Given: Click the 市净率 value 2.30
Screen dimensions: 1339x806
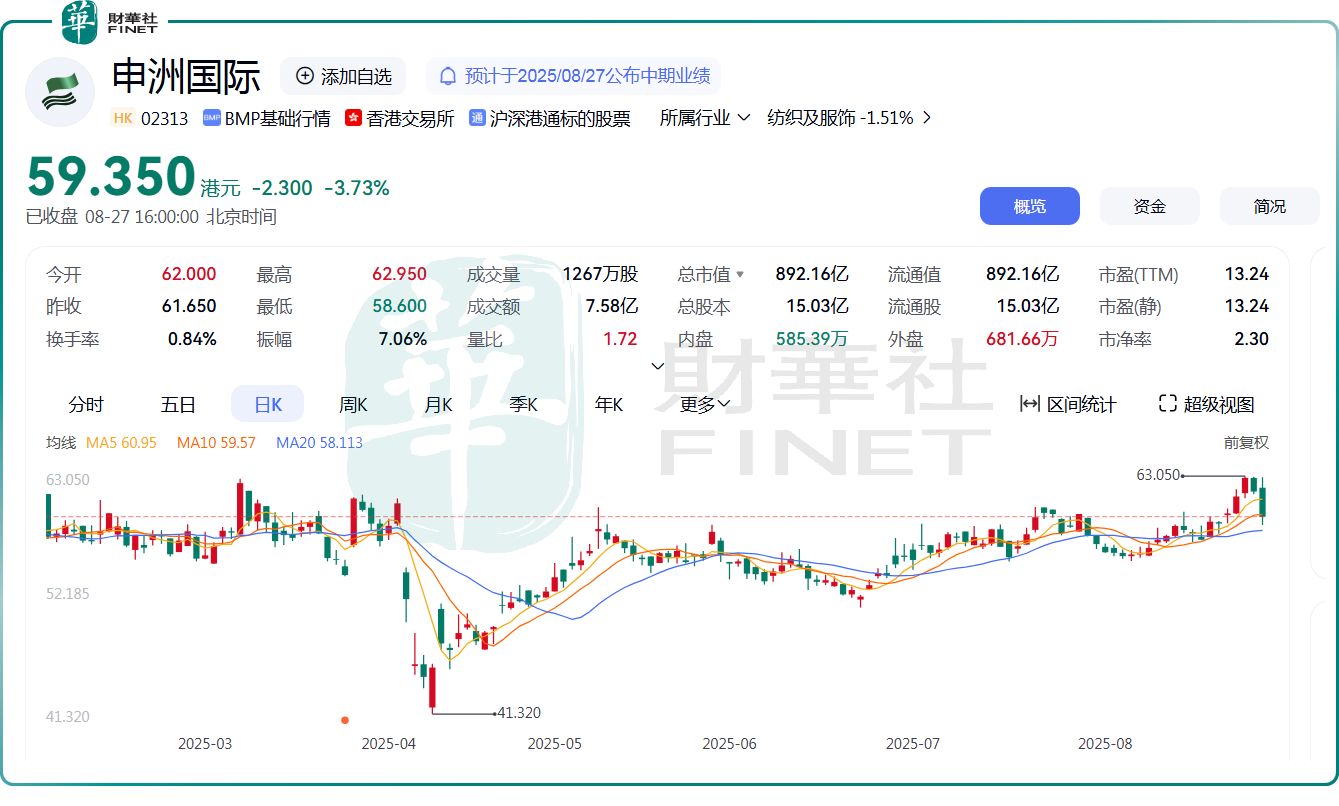Looking at the screenshot, I should [x=1252, y=339].
